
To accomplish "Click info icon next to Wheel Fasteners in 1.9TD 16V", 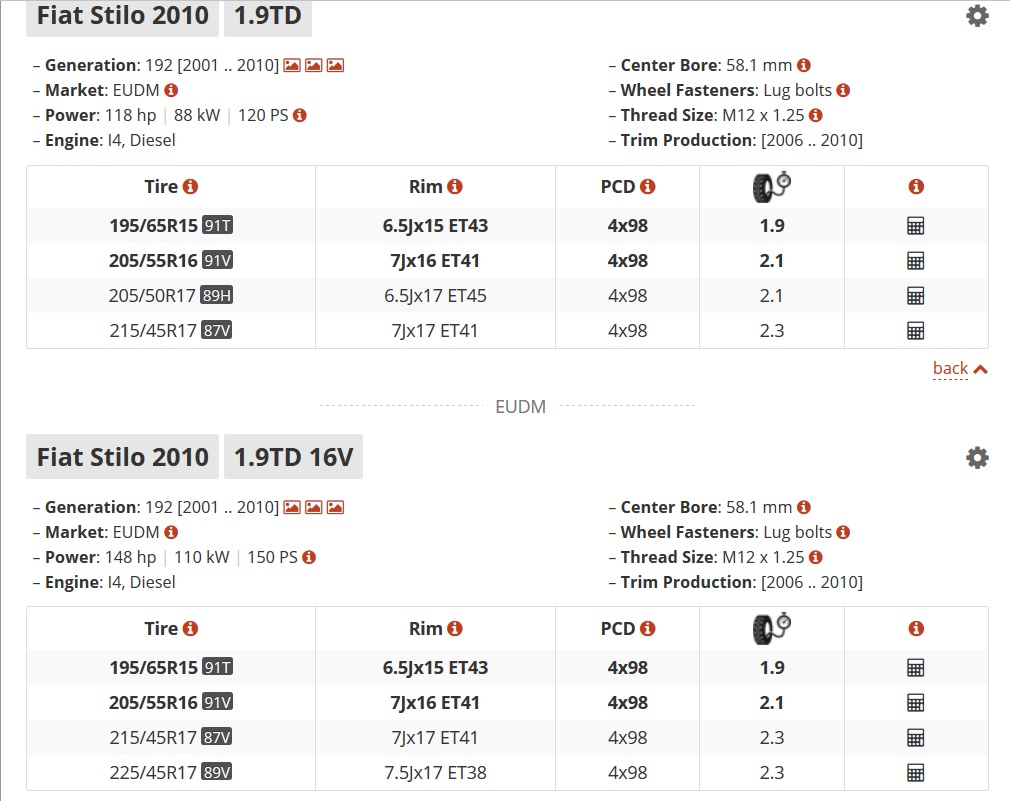I will coord(843,532).
